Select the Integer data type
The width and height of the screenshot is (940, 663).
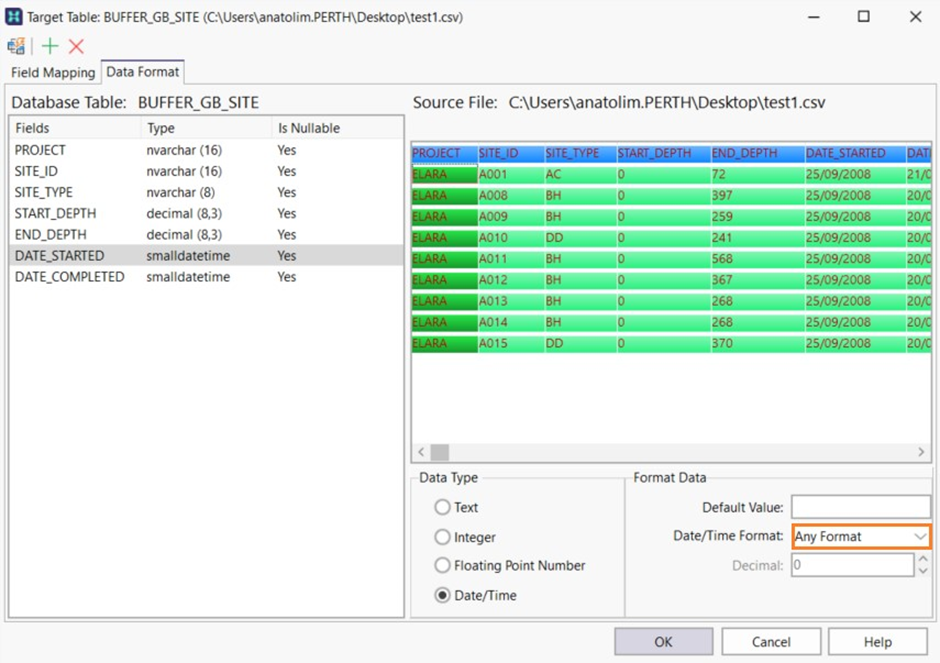(442, 537)
